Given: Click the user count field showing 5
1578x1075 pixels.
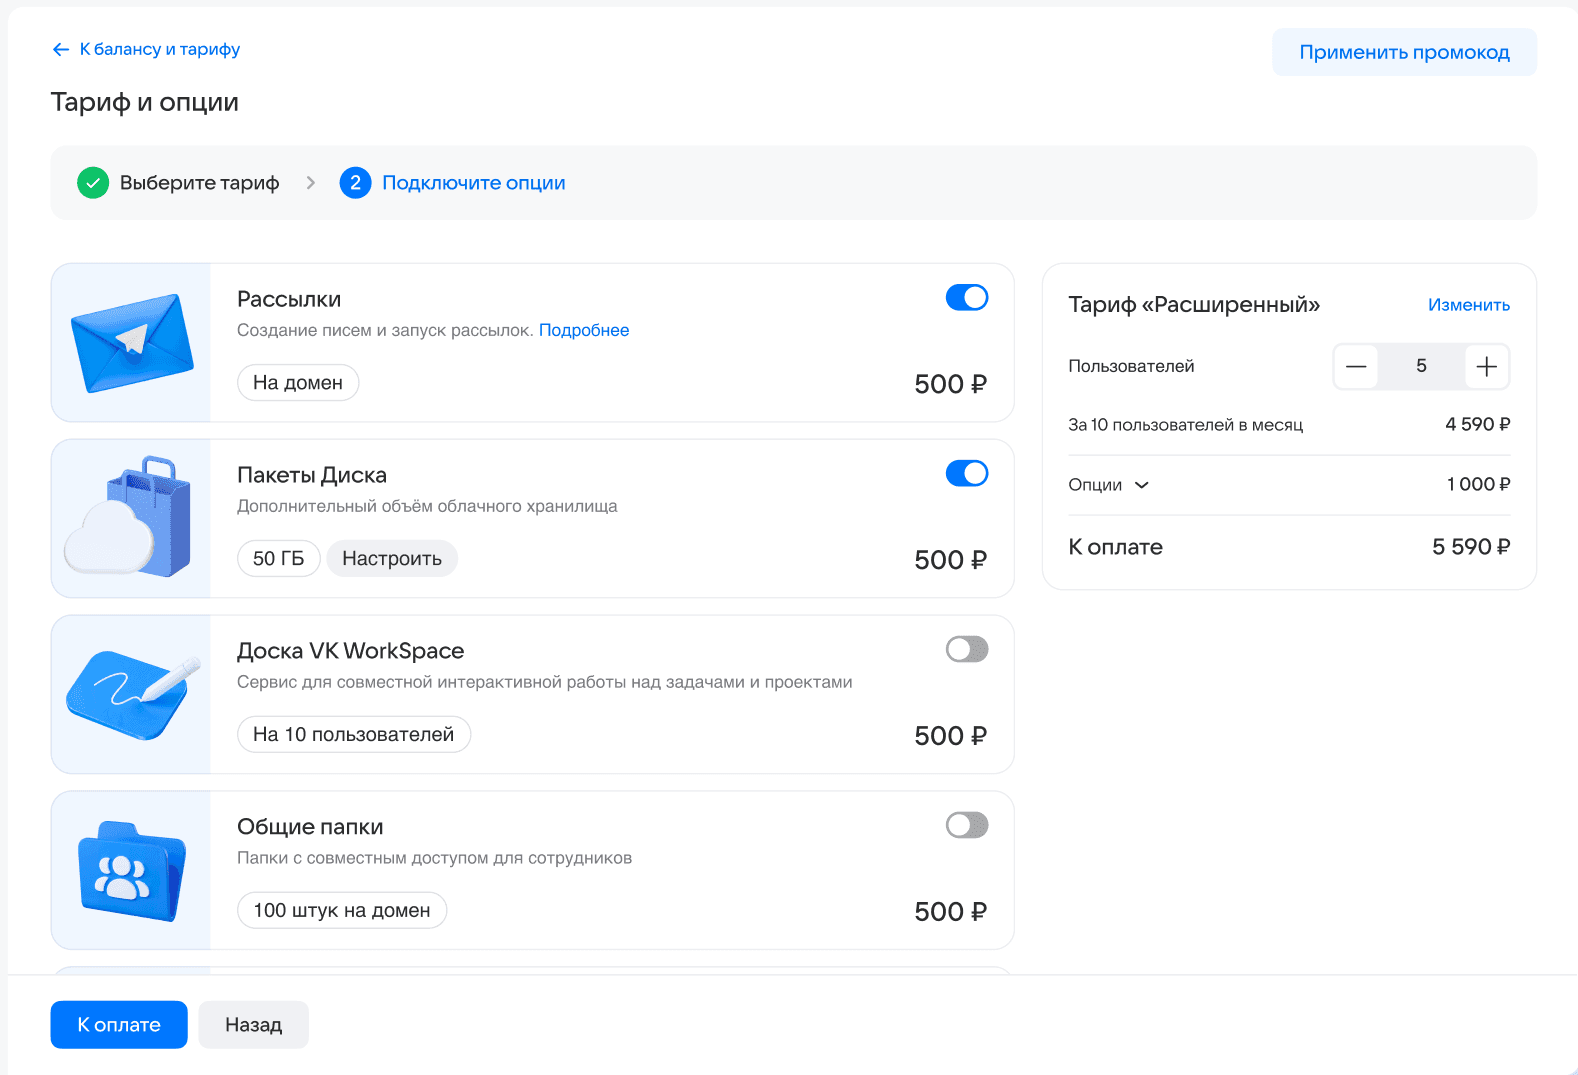Looking at the screenshot, I should point(1421,367).
